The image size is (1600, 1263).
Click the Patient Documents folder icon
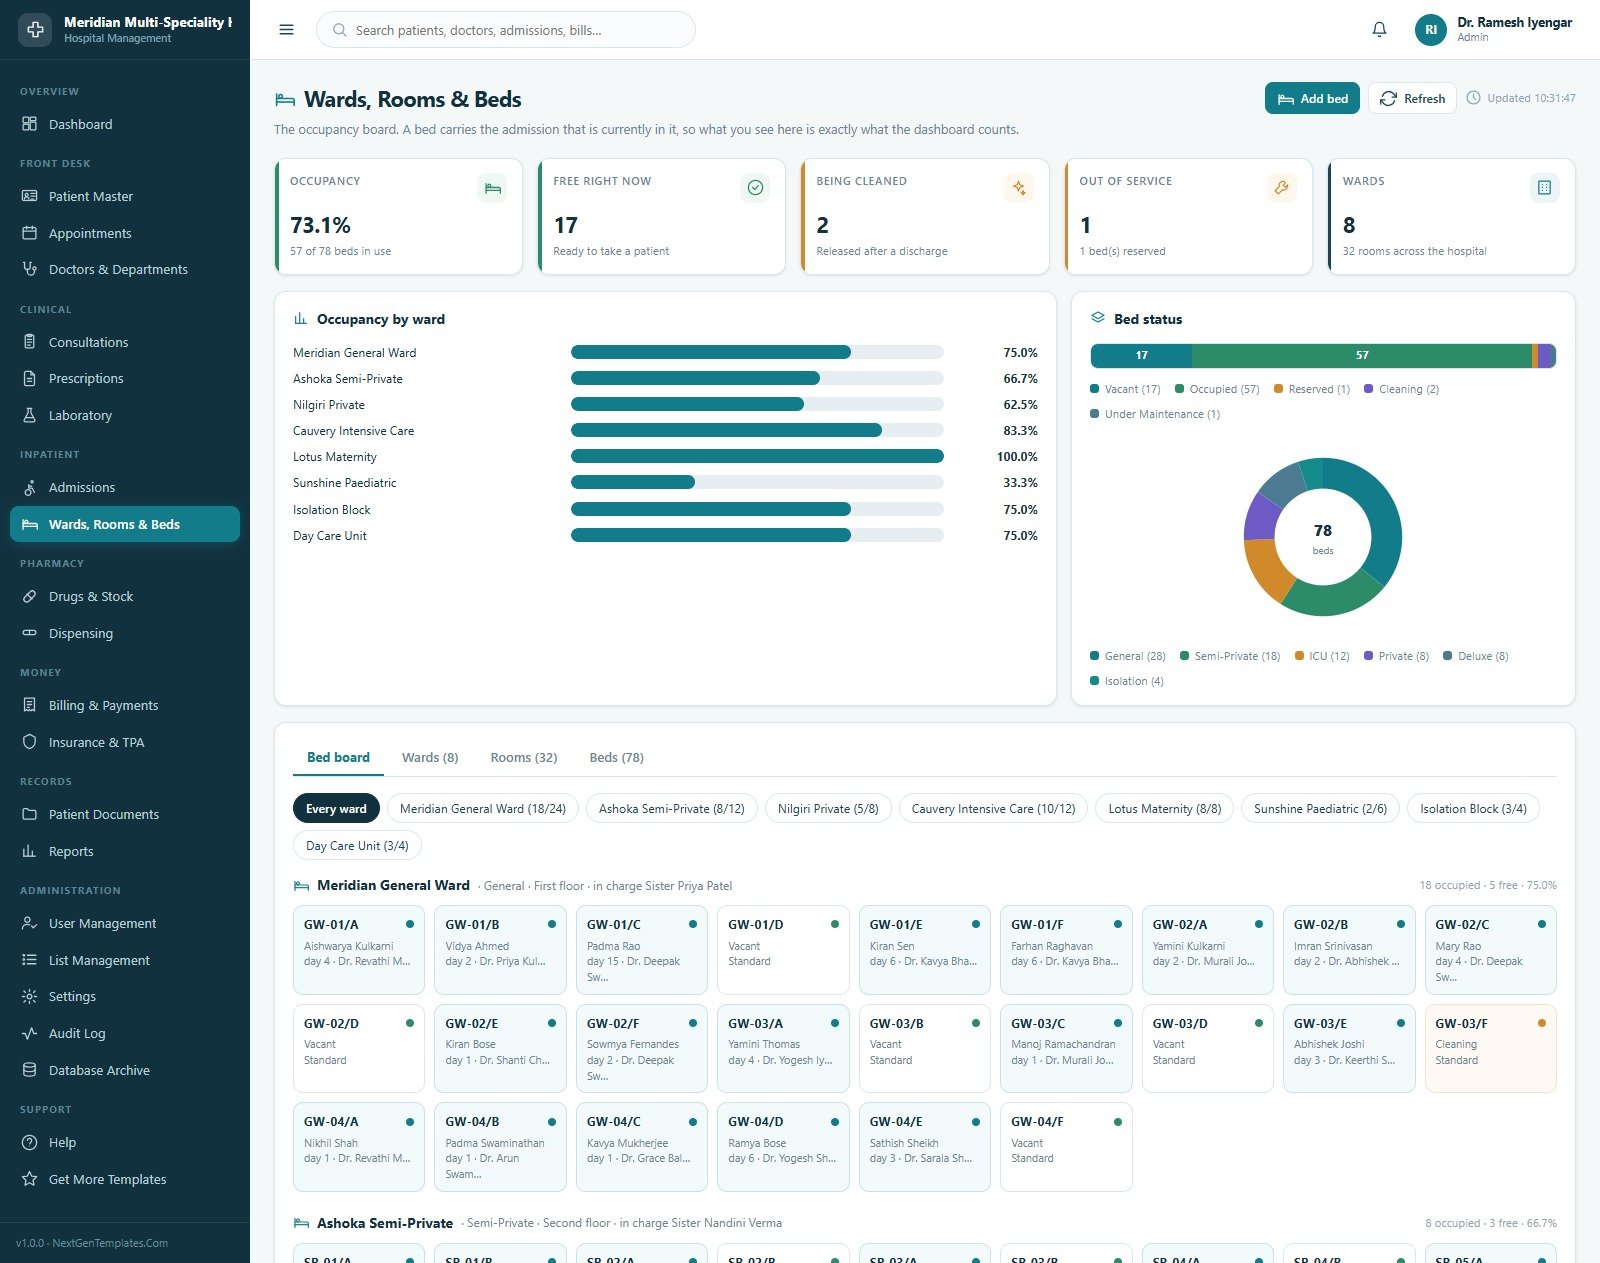(x=30, y=814)
